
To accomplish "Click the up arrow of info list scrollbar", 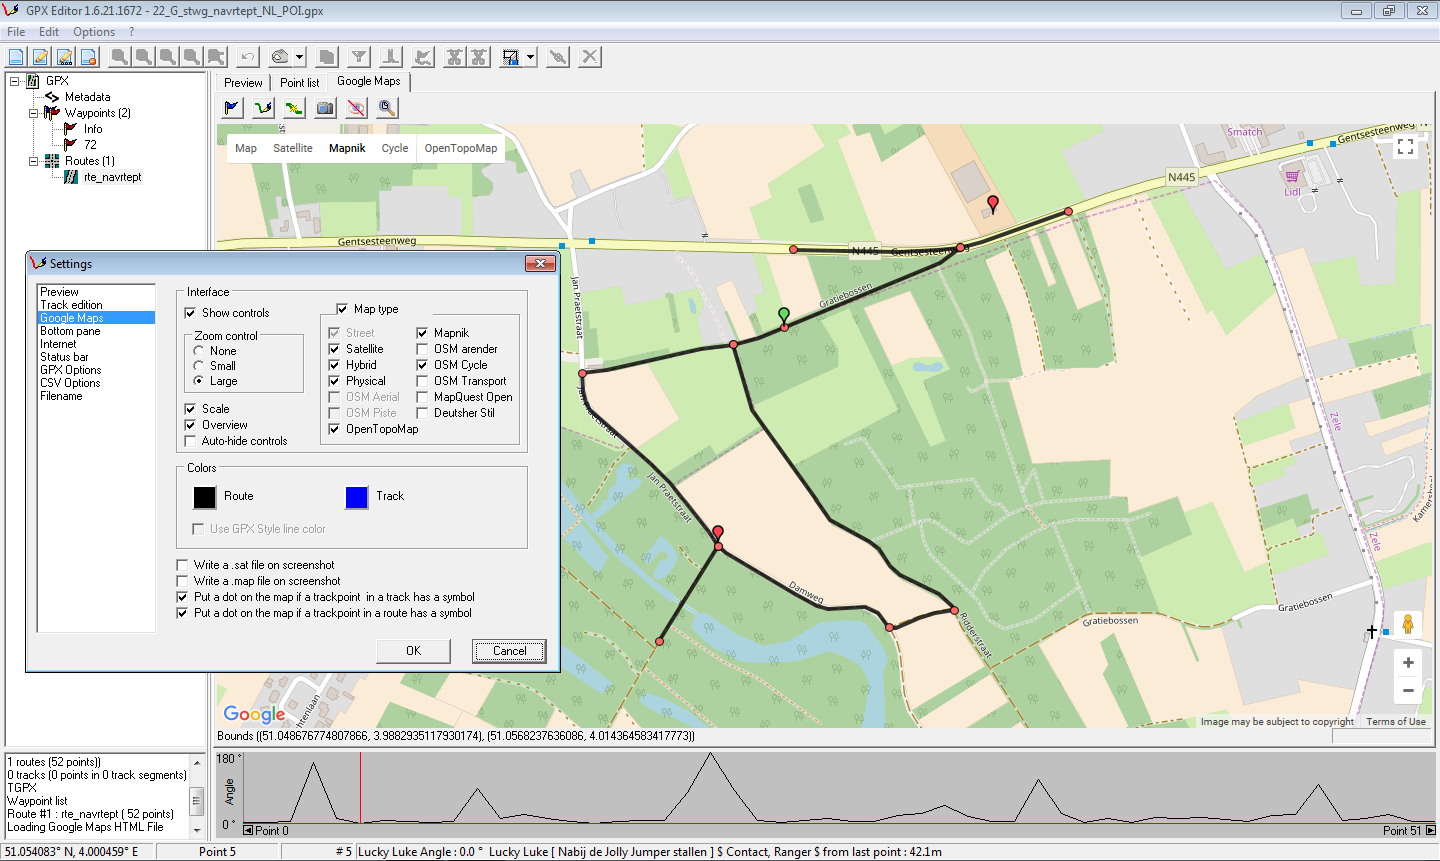I will click(197, 763).
